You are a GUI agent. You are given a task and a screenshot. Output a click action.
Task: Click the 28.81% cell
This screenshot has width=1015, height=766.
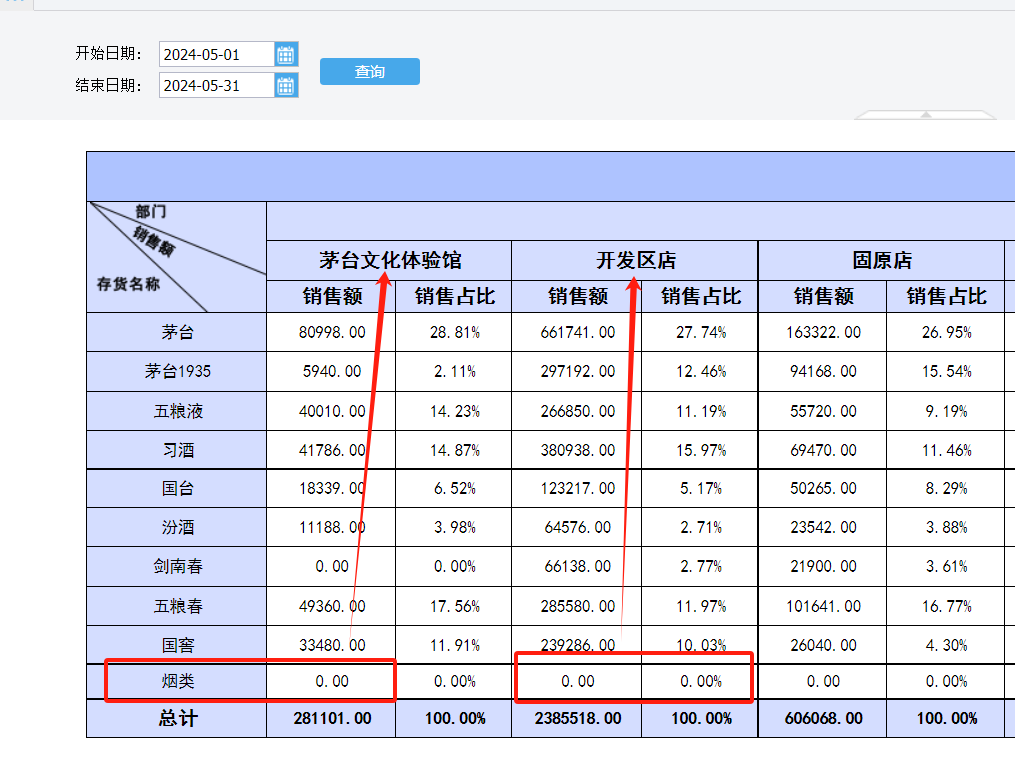click(x=454, y=332)
